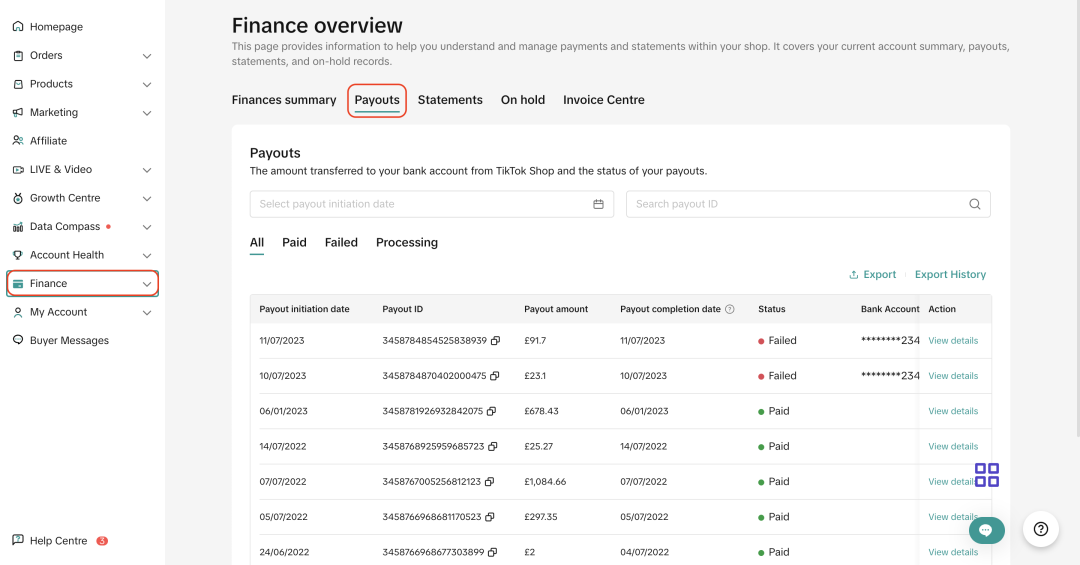View details for the £91.7 payout
The height and width of the screenshot is (565, 1080).
pyautogui.click(x=953, y=341)
